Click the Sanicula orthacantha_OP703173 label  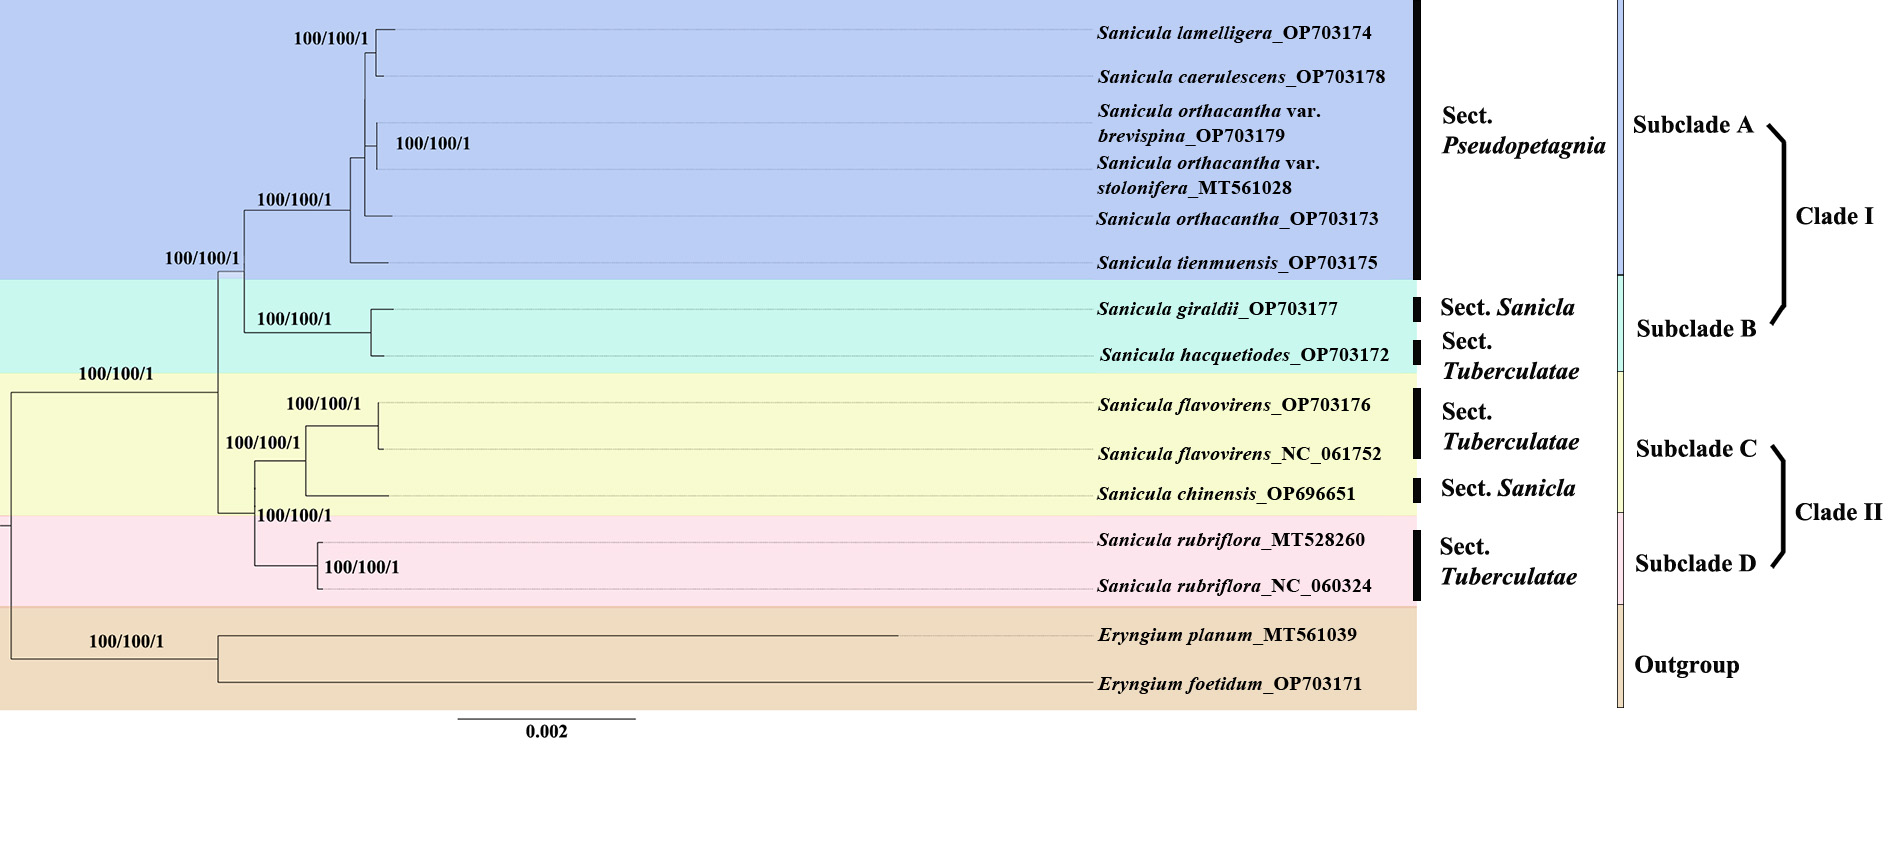pyautogui.click(x=1236, y=219)
